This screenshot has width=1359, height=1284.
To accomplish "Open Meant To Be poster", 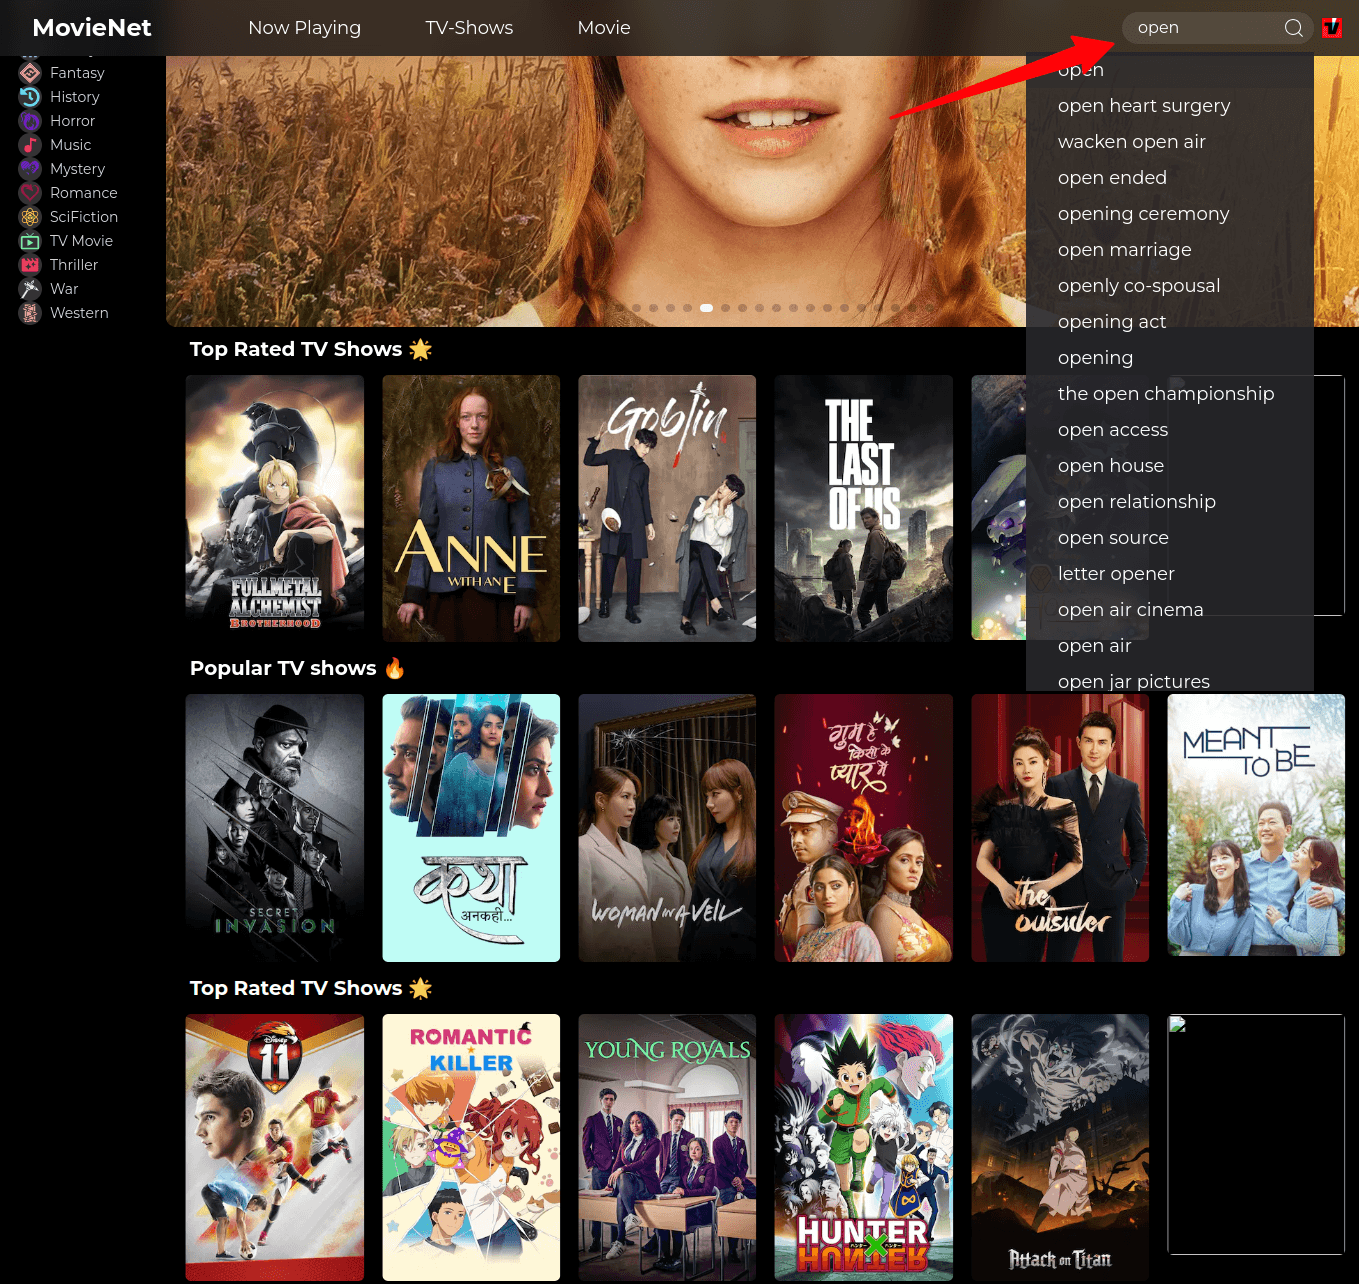I will coord(1256,825).
